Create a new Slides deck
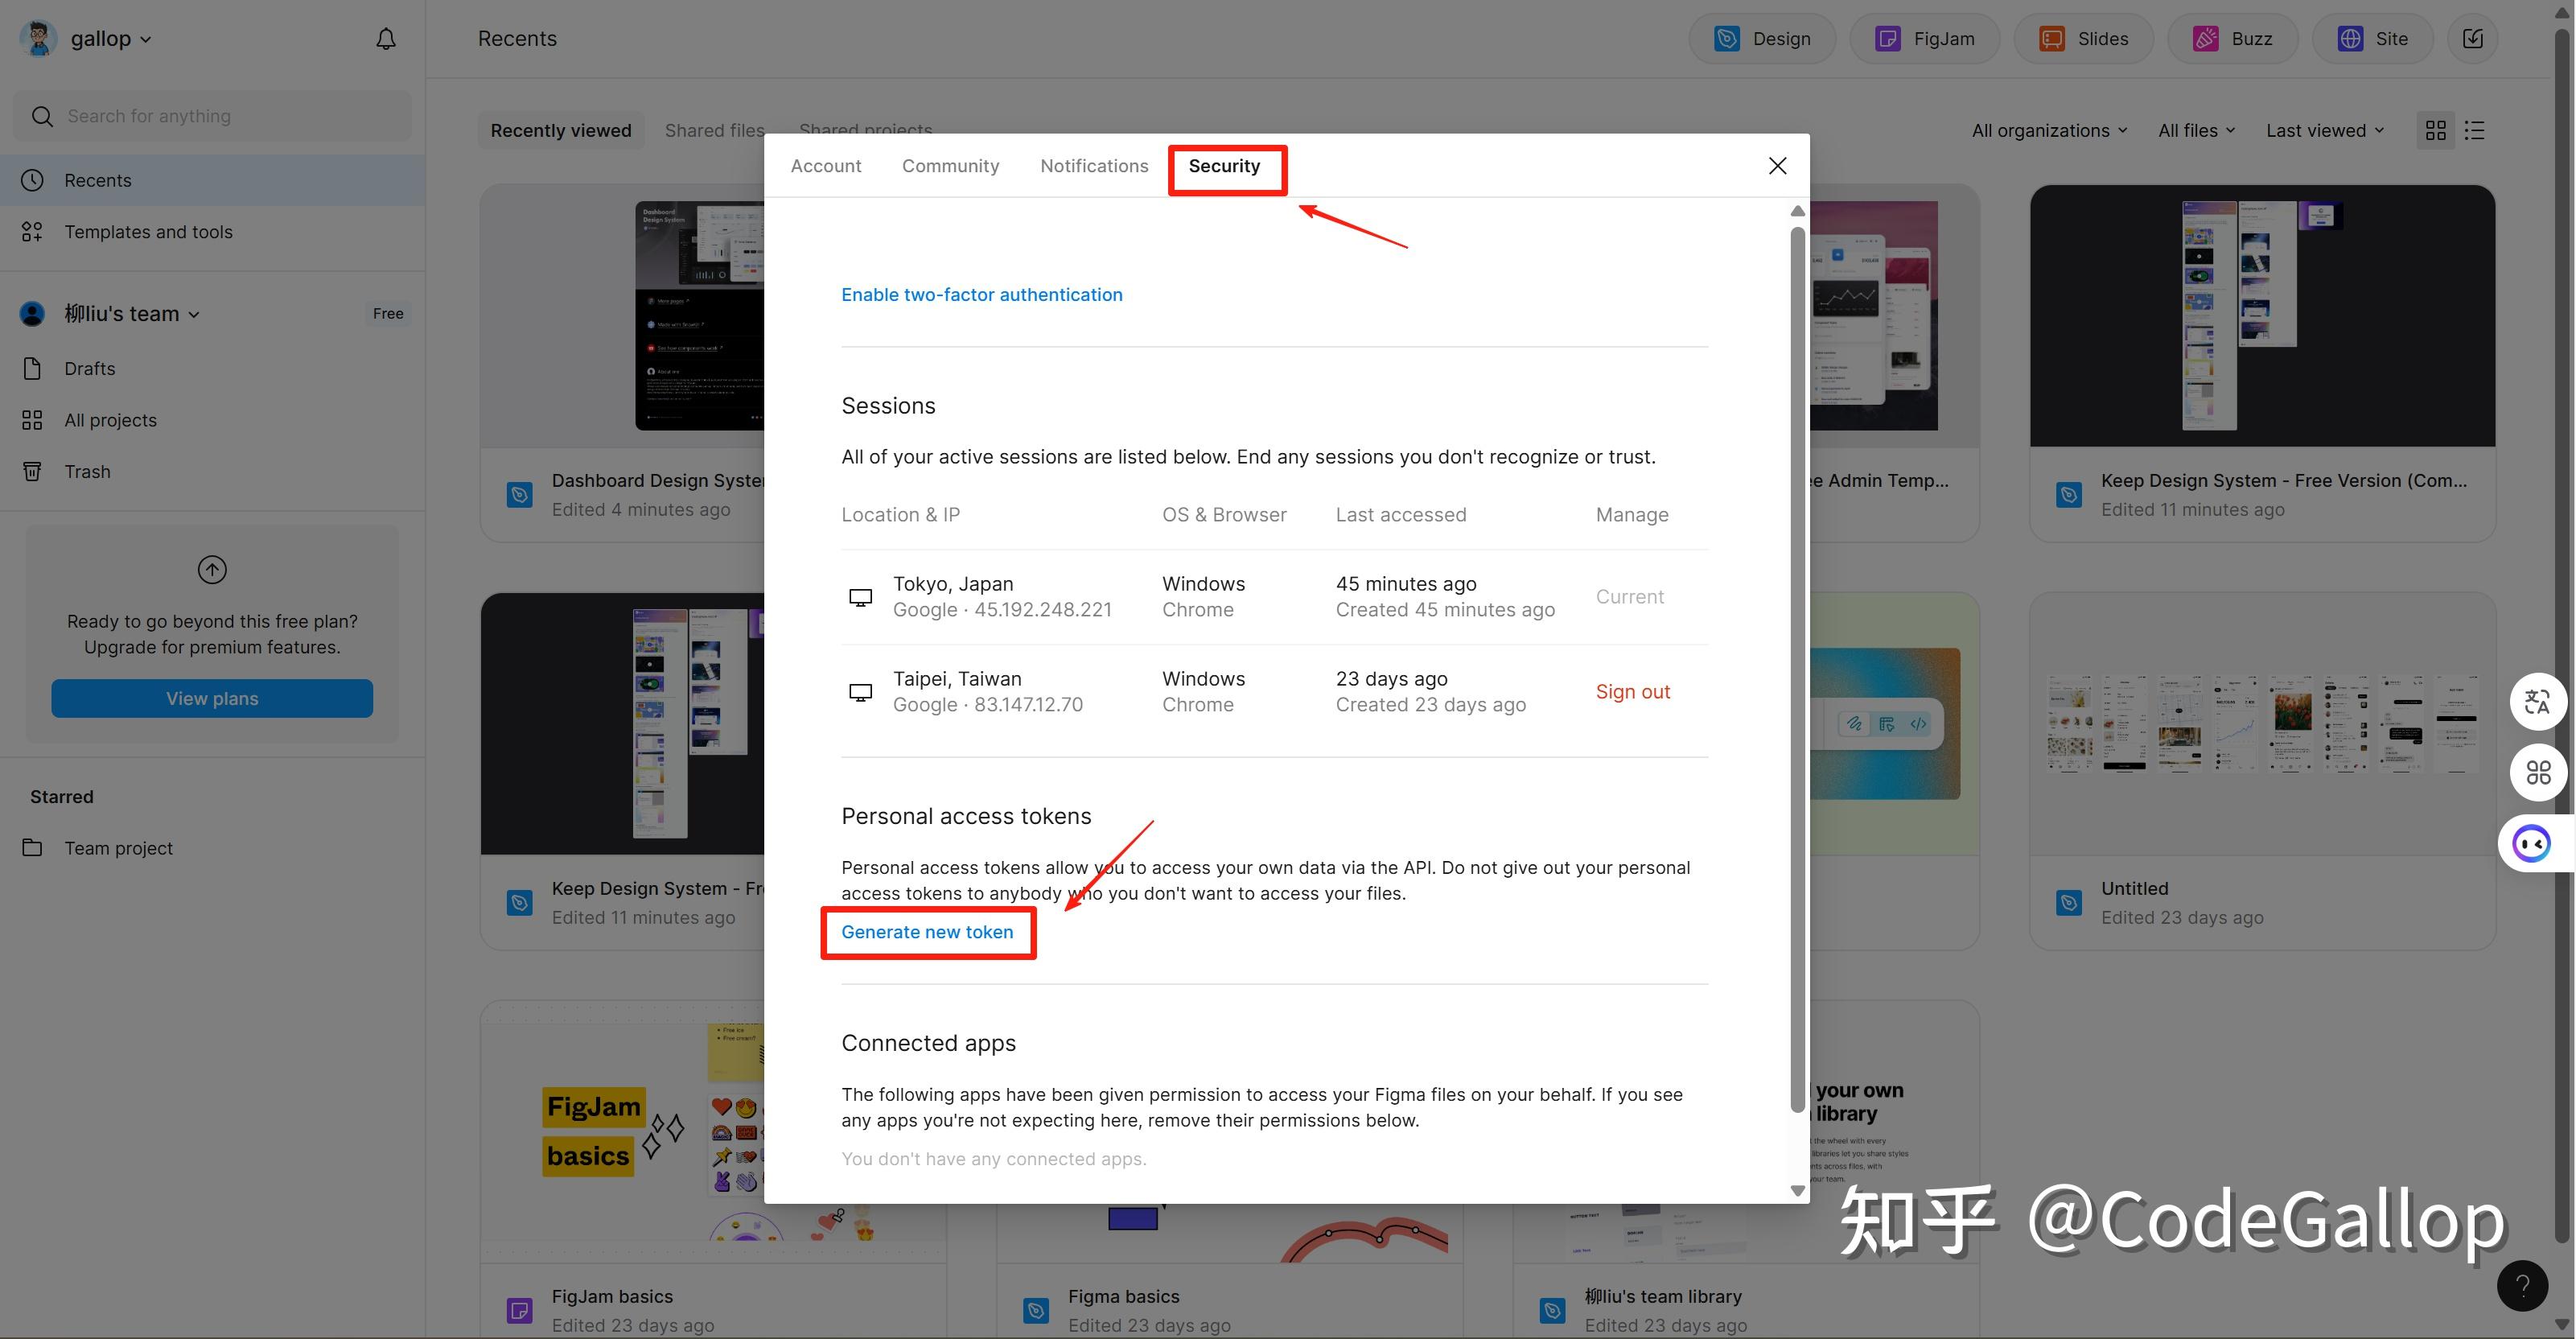This screenshot has height=1339, width=2576. pyautogui.click(x=2084, y=39)
